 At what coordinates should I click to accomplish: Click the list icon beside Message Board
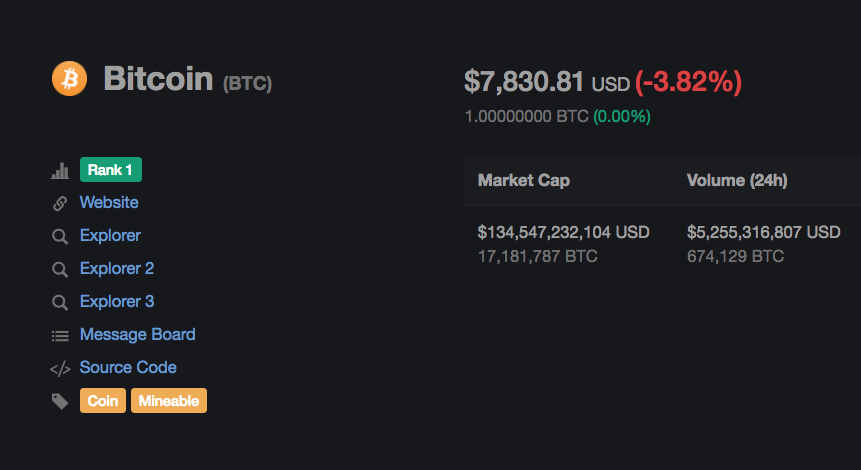pos(60,335)
